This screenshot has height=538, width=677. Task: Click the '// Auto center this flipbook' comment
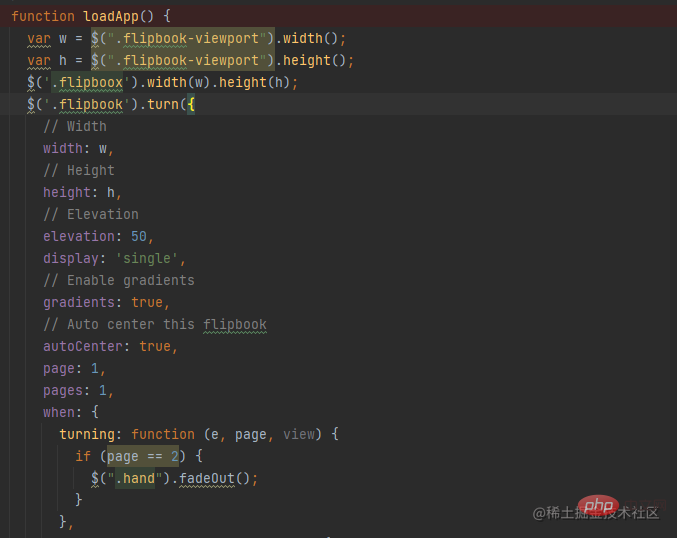(154, 324)
